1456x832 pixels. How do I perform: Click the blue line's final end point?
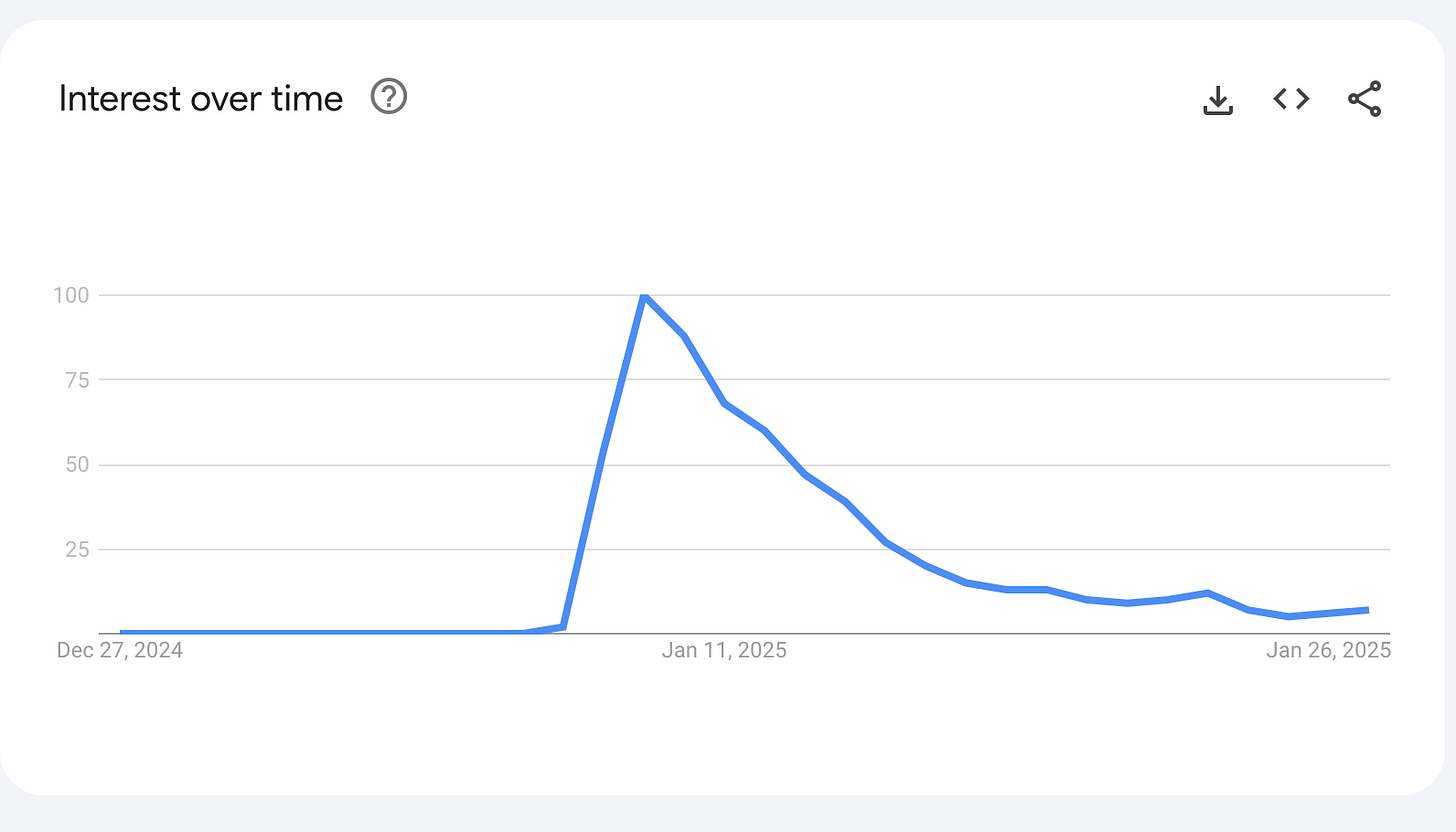(1367, 610)
